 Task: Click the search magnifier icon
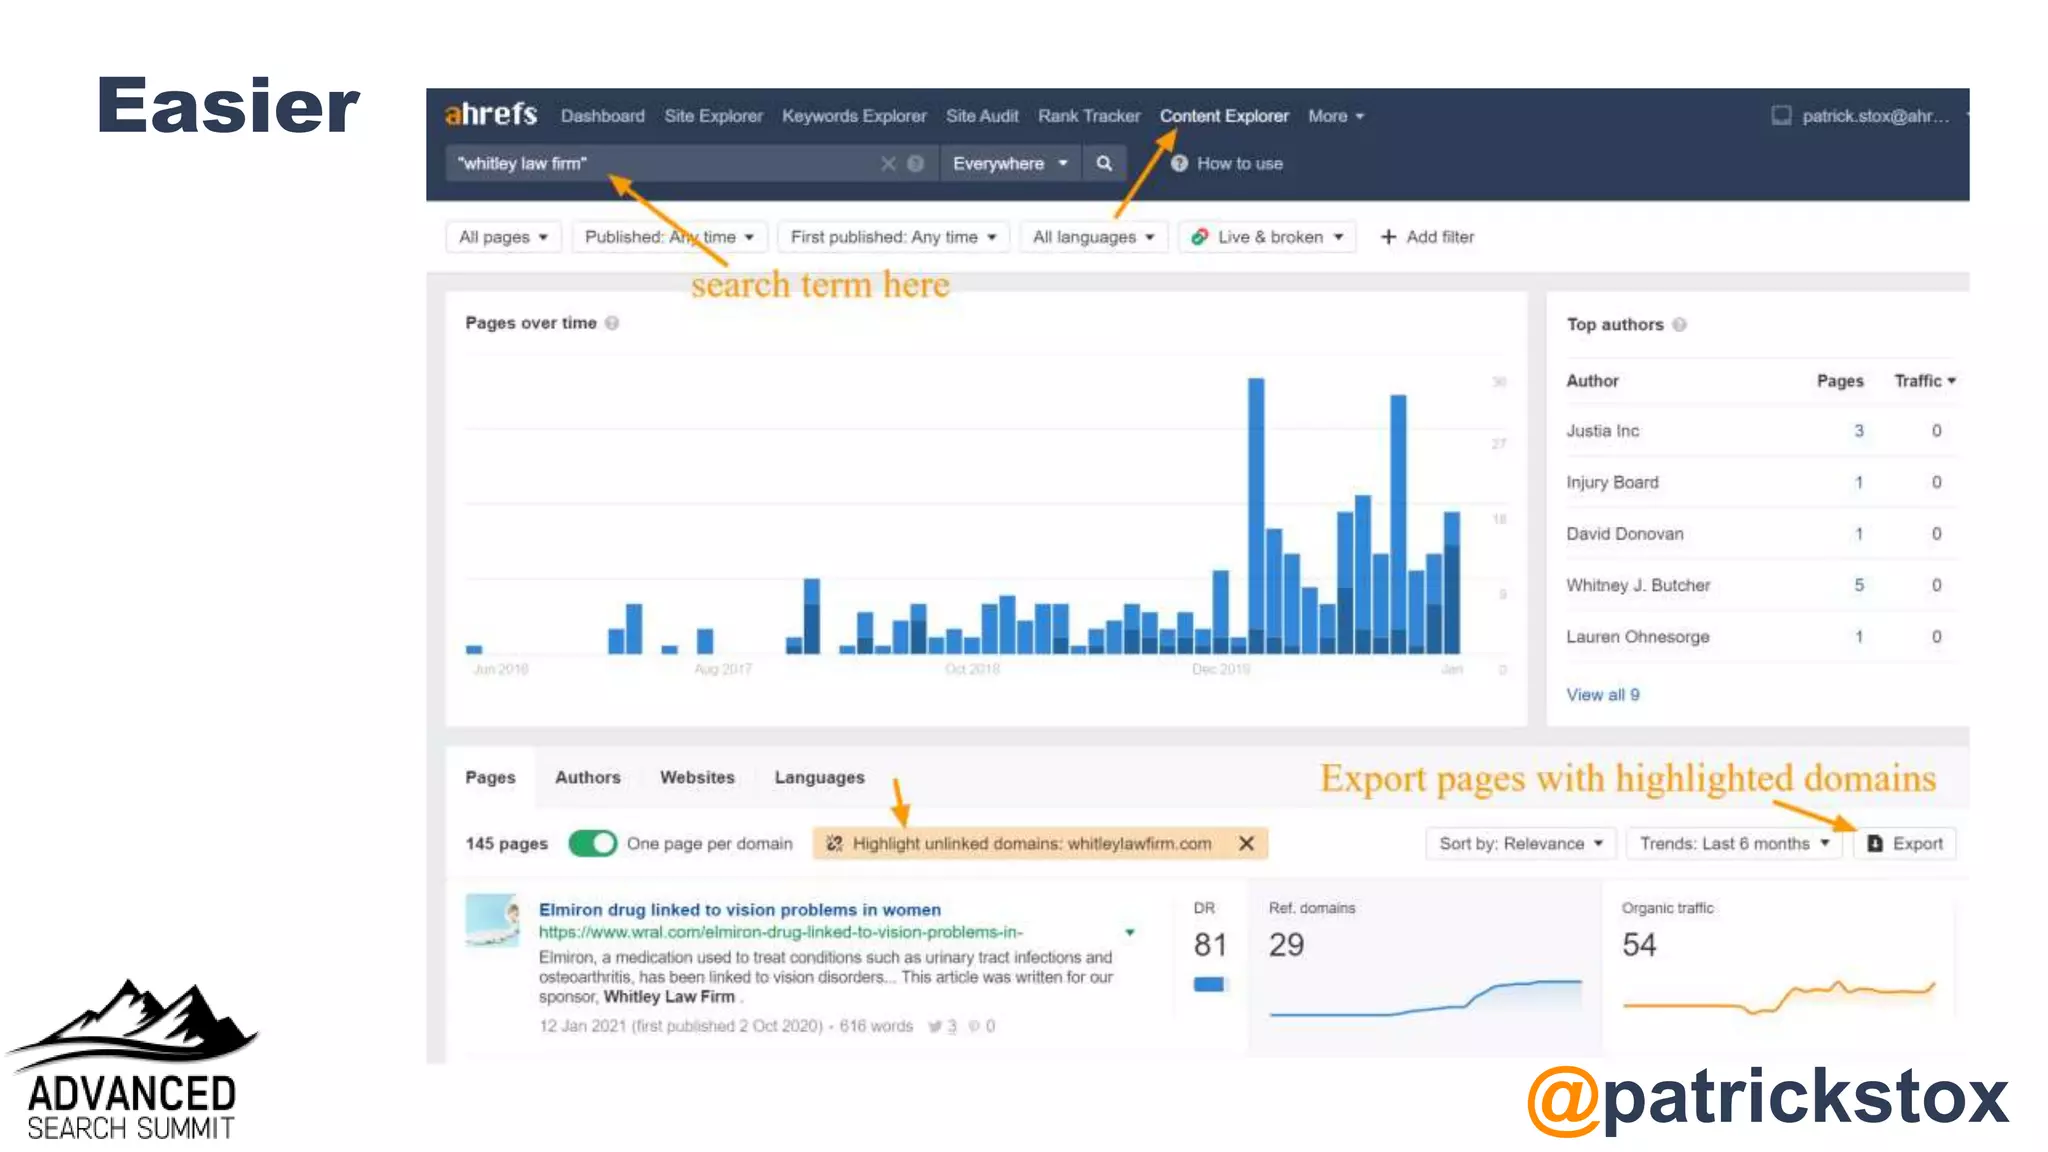pos(1104,163)
